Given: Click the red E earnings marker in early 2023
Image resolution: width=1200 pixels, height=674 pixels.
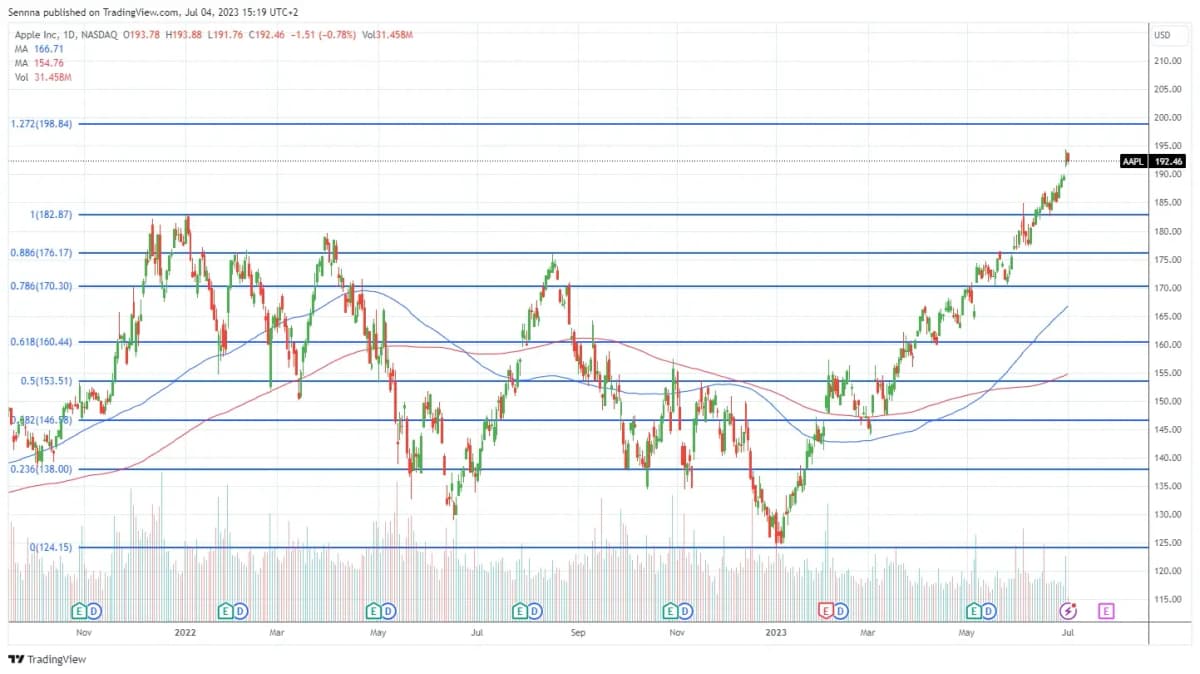Looking at the screenshot, I should (826, 610).
